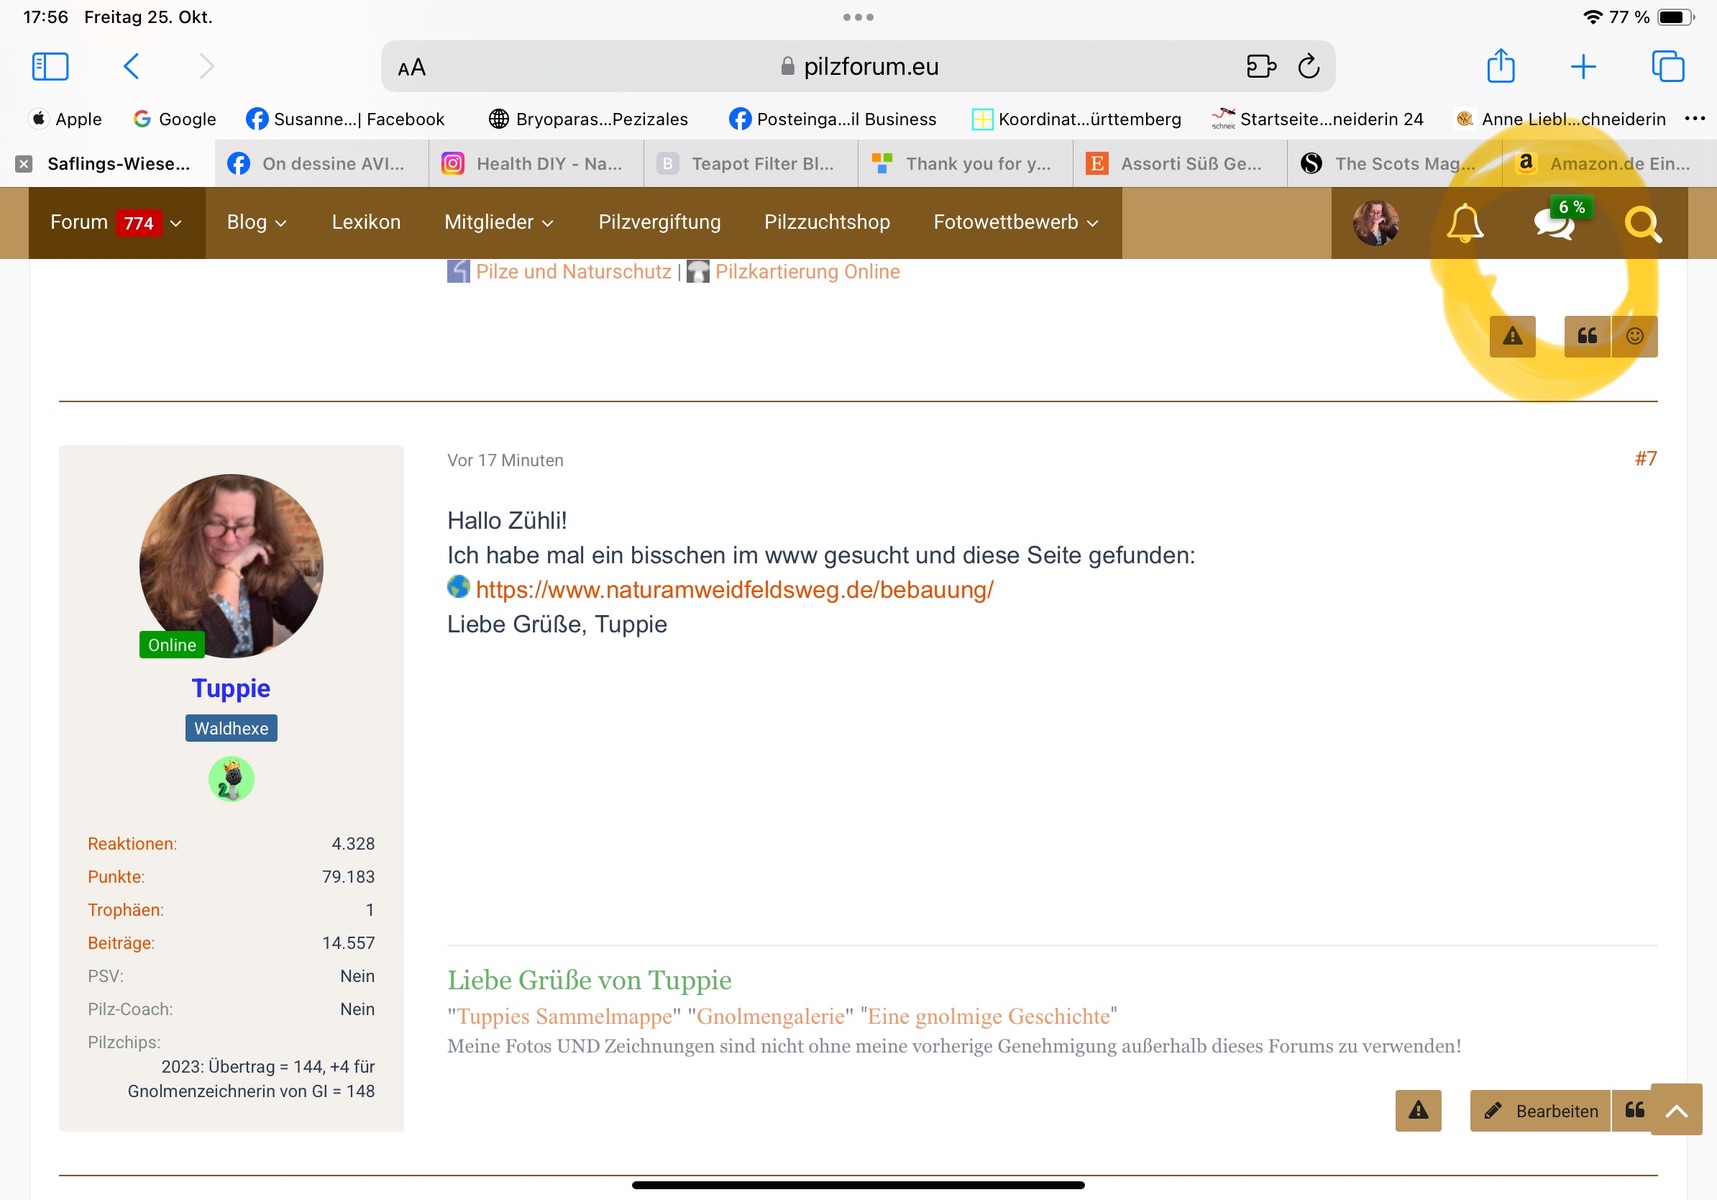The height and width of the screenshot is (1200, 1717).
Task: Tap the pilzforum.eu address field
Action: pos(858,67)
